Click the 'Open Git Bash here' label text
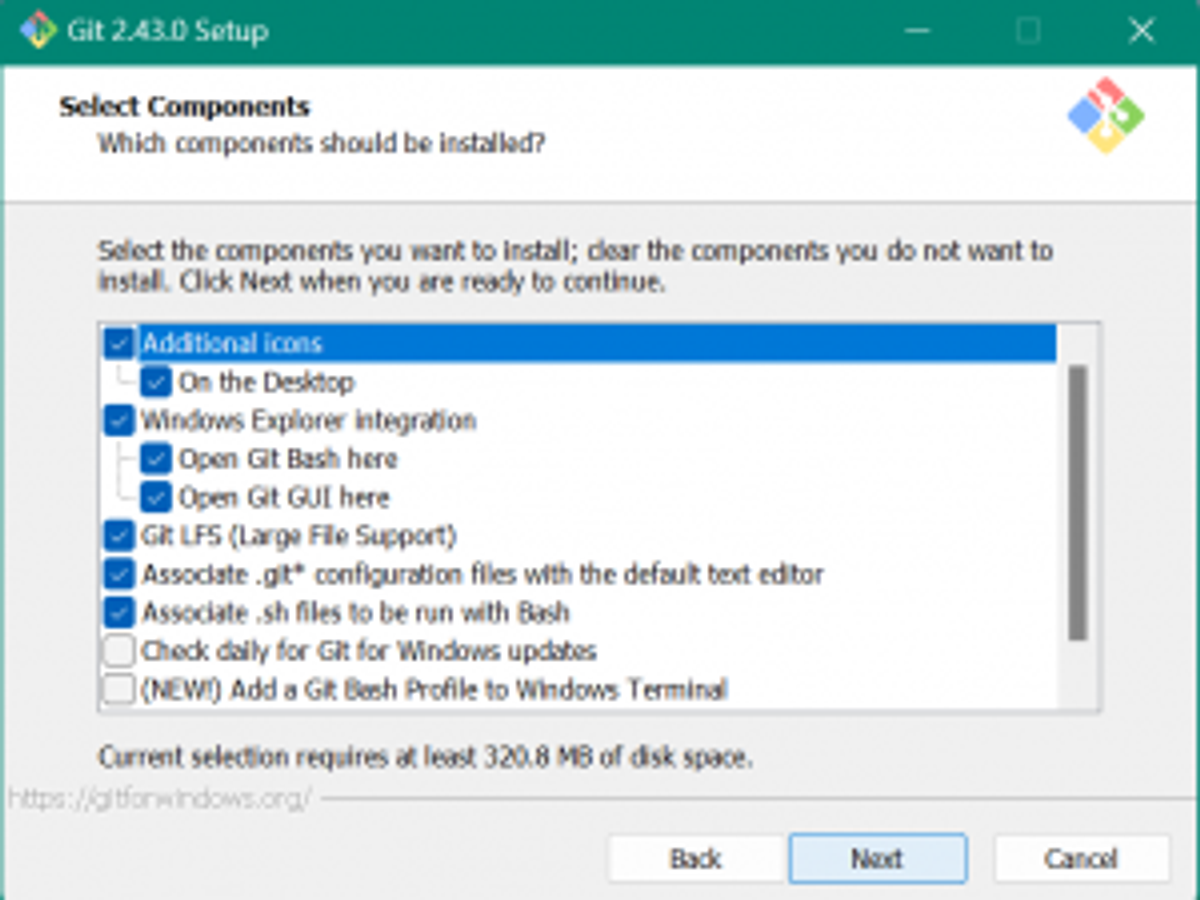1200x900 pixels. point(288,459)
